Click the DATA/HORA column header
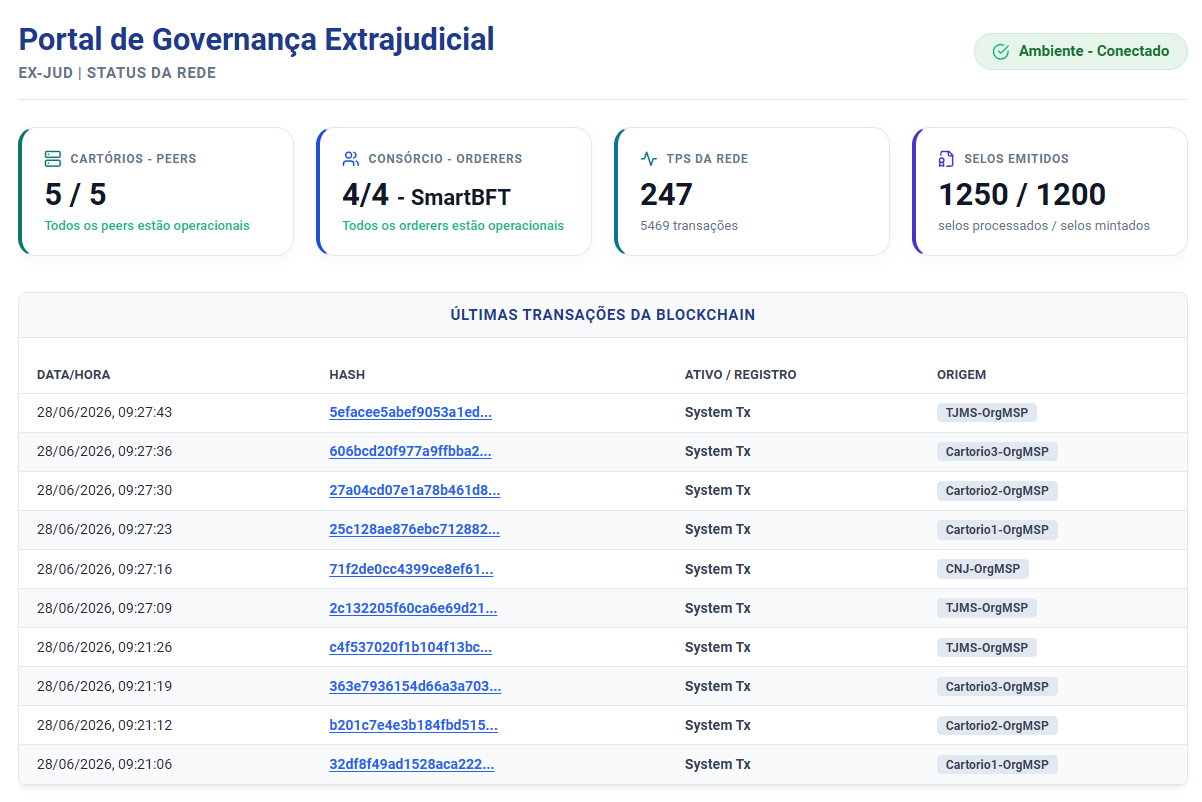This screenshot has width=1202, height=802. point(74,375)
